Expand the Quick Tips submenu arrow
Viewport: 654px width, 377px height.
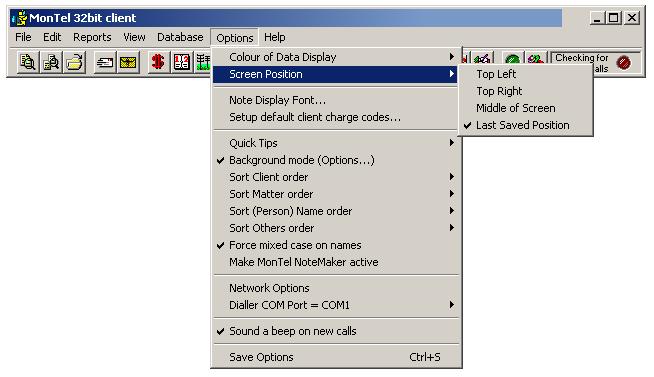point(452,143)
